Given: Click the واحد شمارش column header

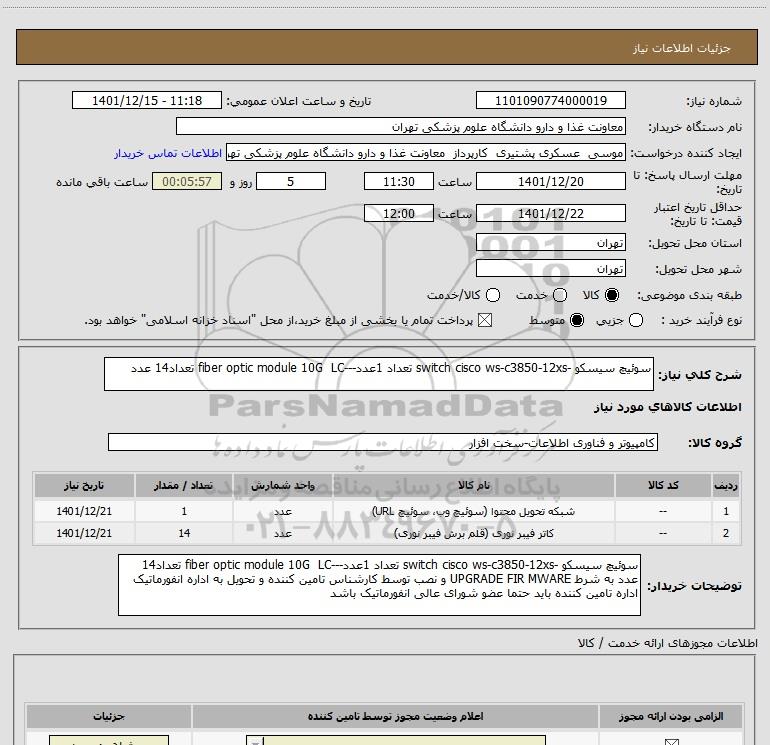Looking at the screenshot, I should point(283,485).
